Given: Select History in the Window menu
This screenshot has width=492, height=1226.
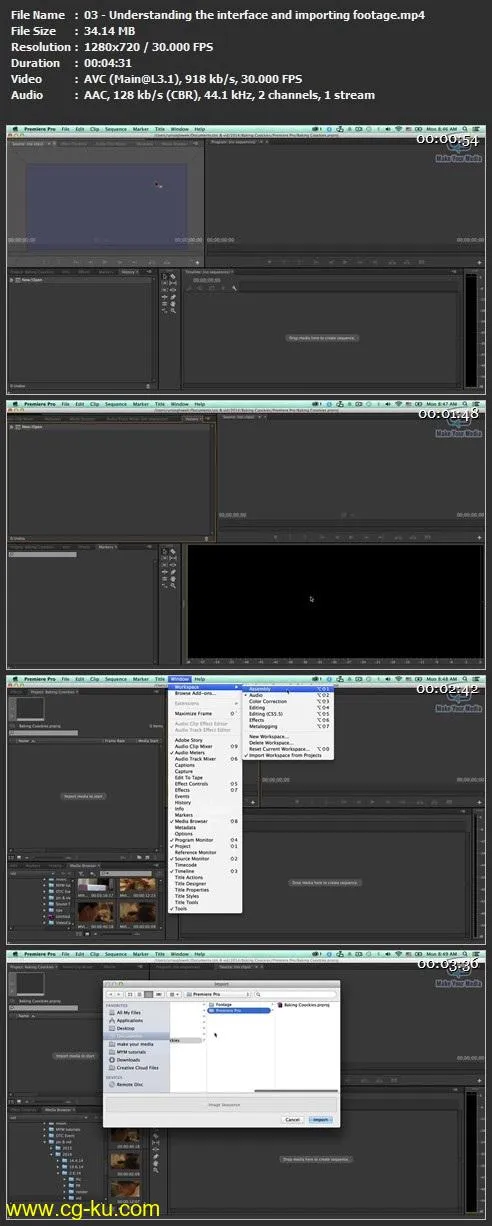Looking at the screenshot, I should click(205, 803).
